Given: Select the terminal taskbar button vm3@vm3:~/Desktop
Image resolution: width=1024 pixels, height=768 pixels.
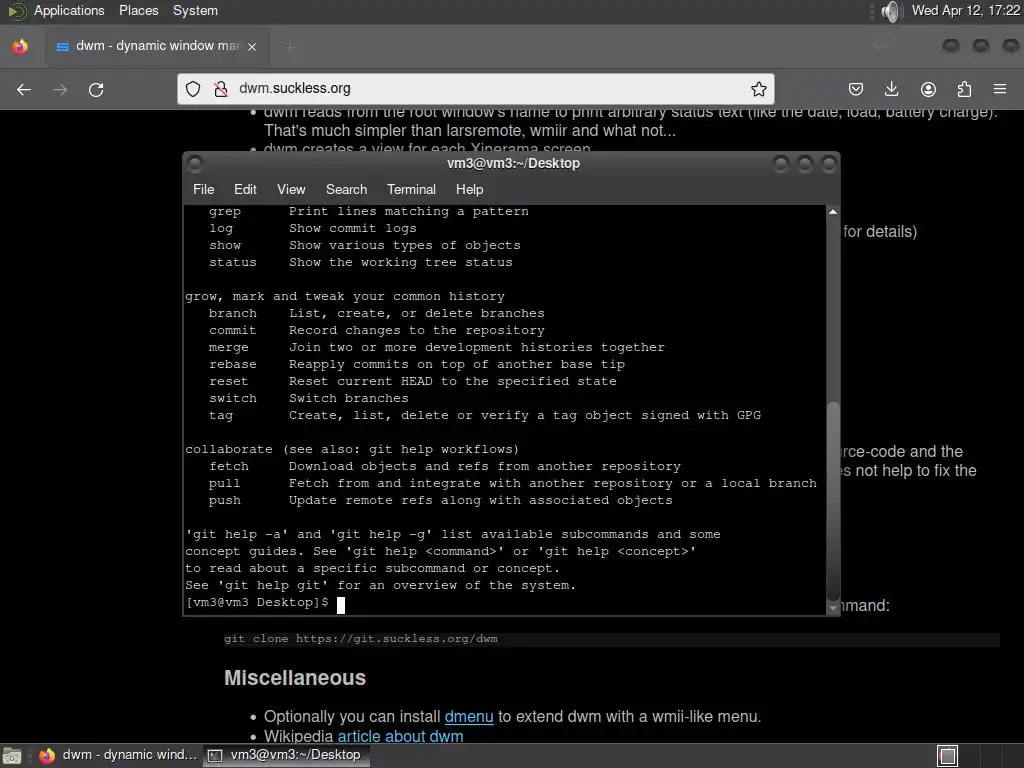Looking at the screenshot, I should point(285,755).
